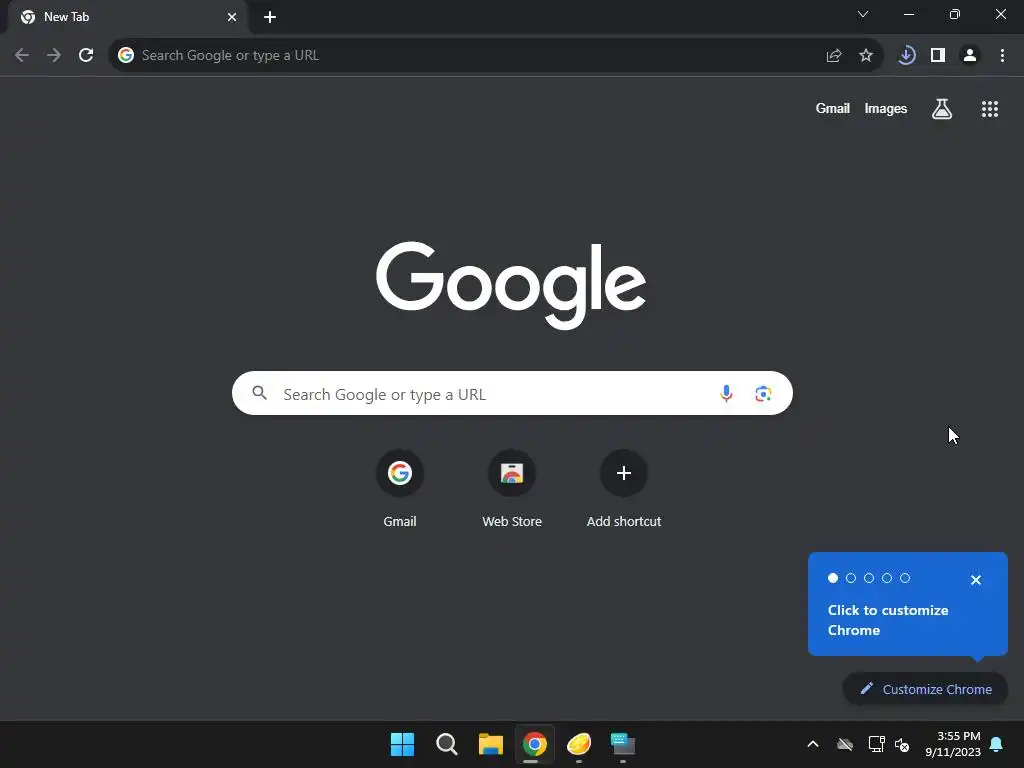The height and width of the screenshot is (768, 1024).
Task: Open Search Labs flask icon
Action: coord(942,108)
